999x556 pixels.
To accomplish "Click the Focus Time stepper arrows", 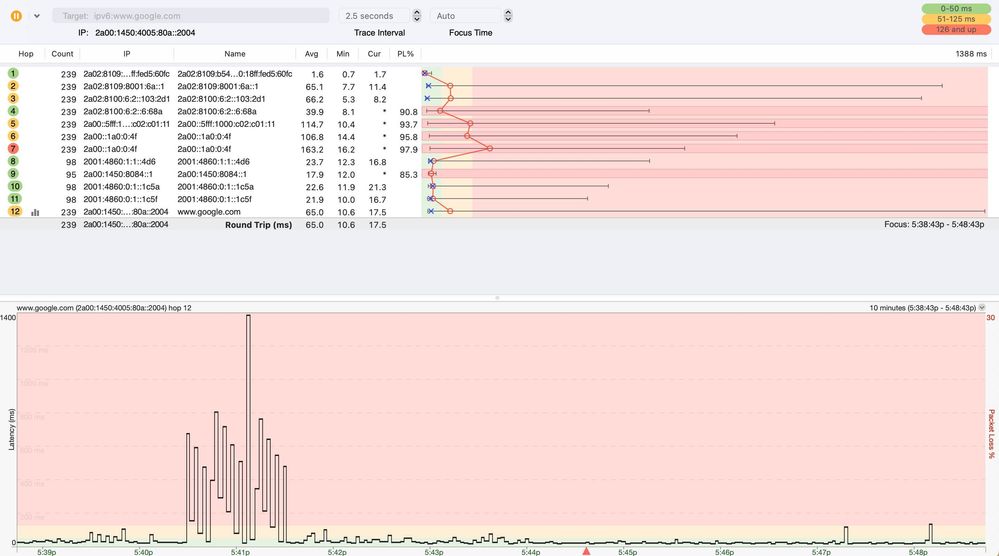I will coord(508,16).
